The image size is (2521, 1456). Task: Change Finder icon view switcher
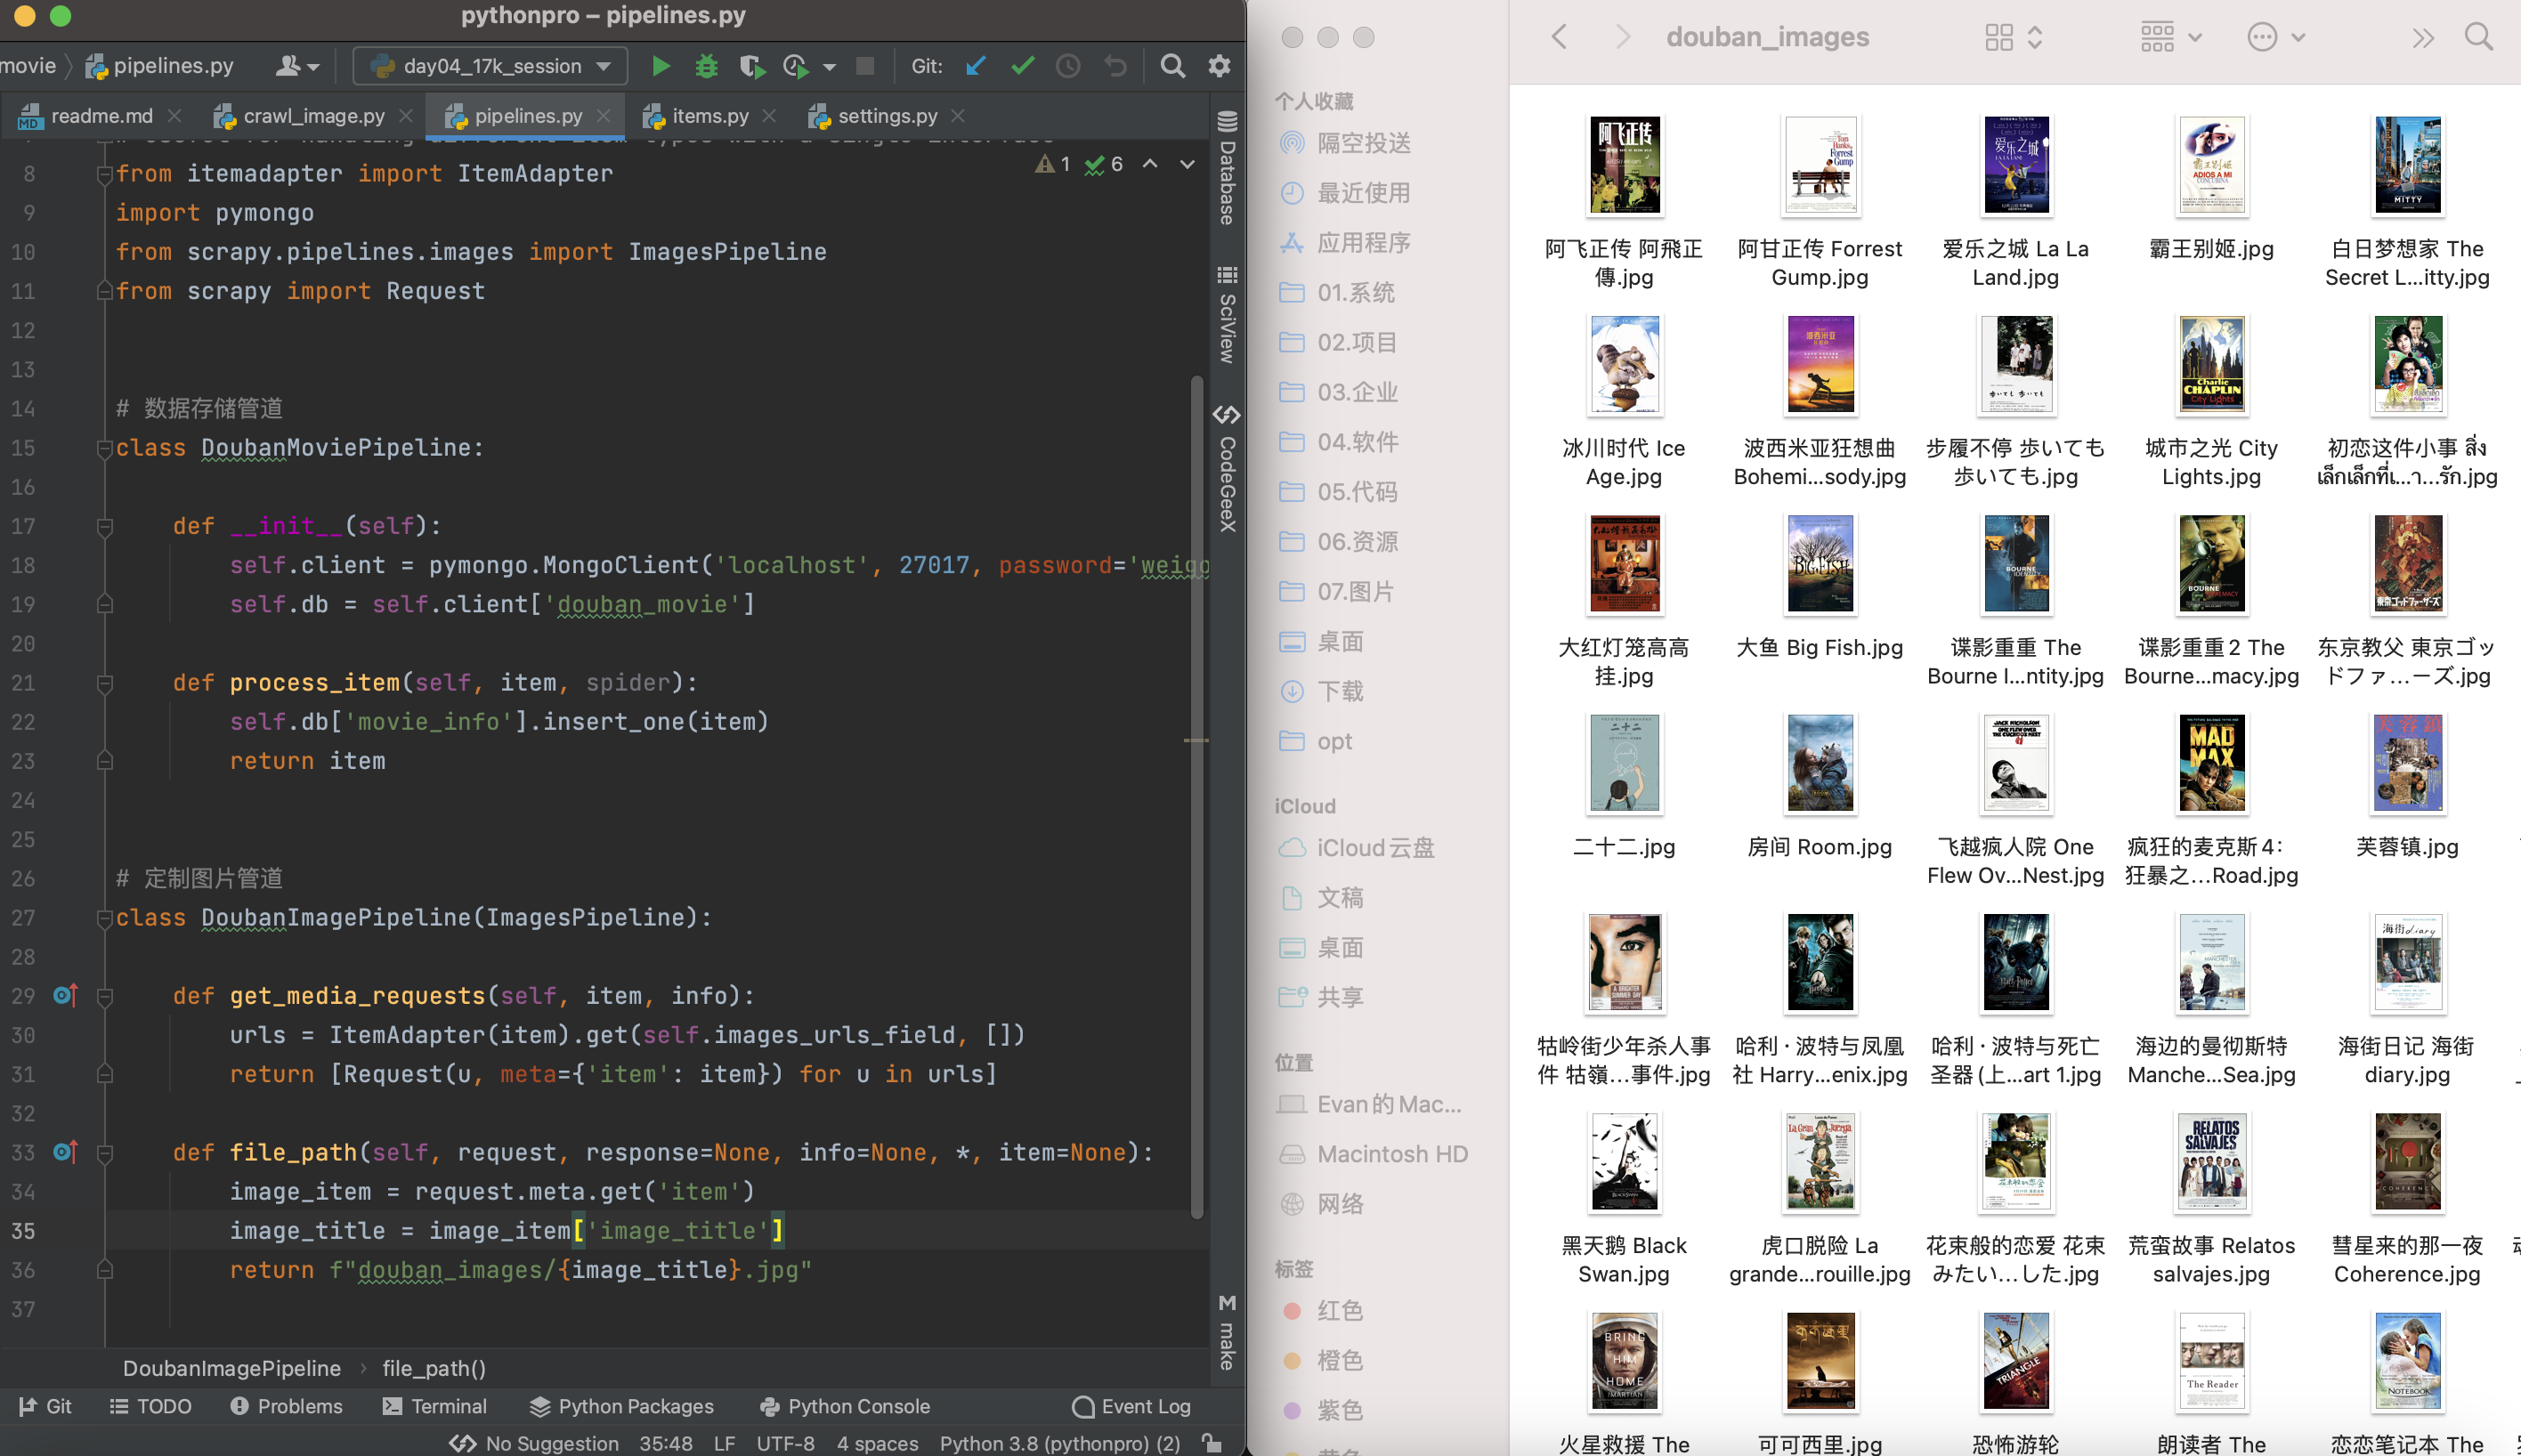(2014, 37)
